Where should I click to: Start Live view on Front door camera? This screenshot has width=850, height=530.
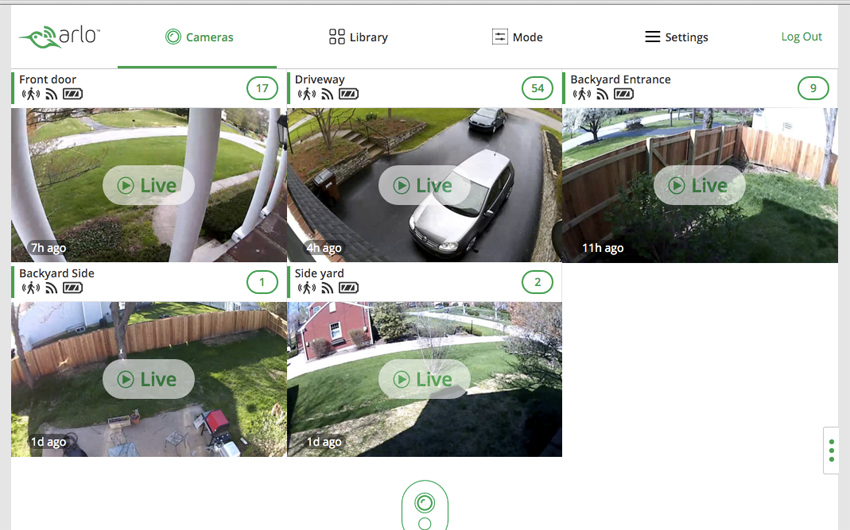click(x=148, y=185)
